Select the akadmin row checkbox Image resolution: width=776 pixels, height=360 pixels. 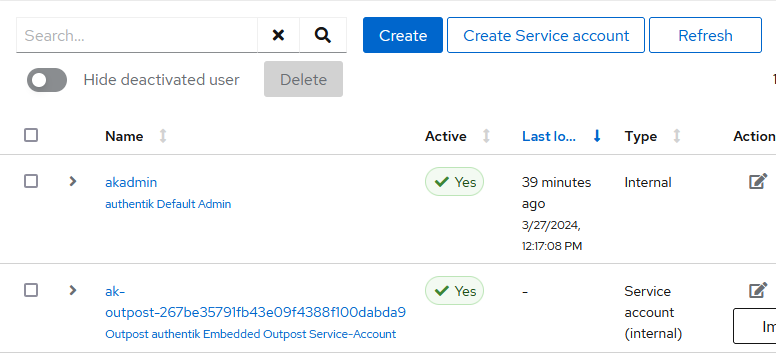point(31,181)
